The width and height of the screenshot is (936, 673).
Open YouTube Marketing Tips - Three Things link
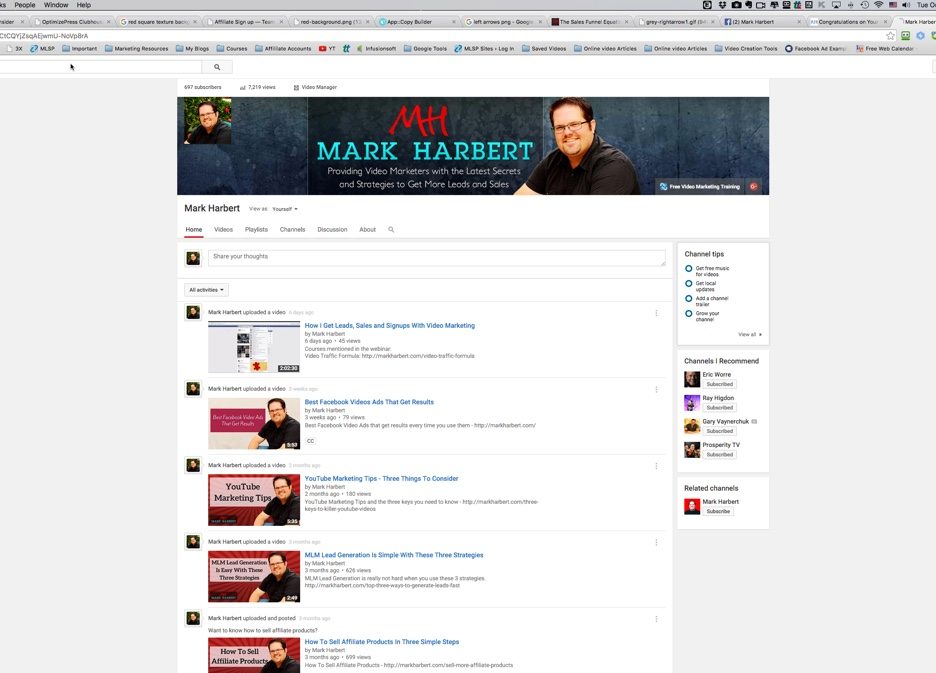point(381,478)
